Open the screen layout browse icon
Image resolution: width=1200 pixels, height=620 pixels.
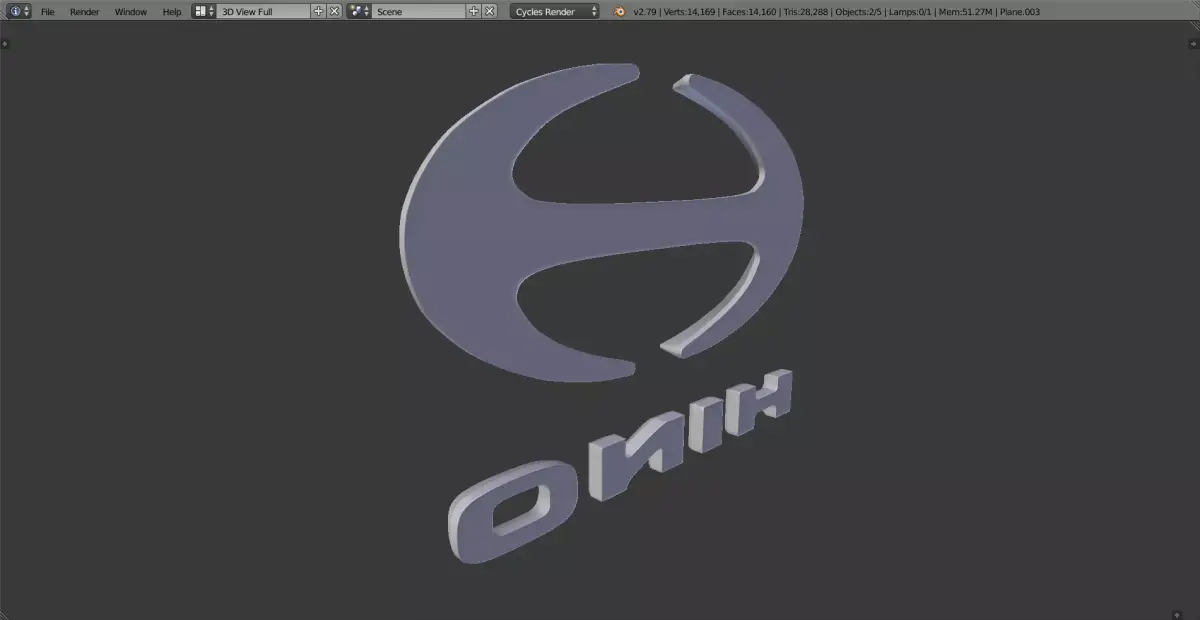click(x=204, y=11)
